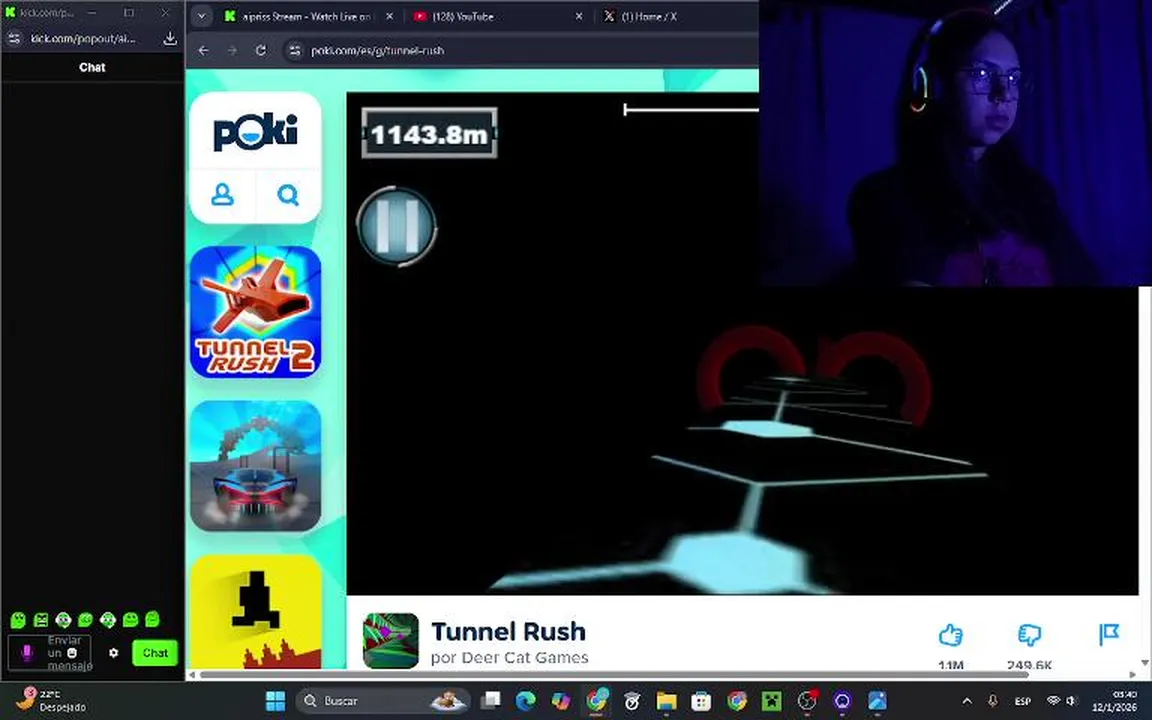This screenshot has height=720, width=1152.
Task: Open emoji picker in chat input
Action: (x=72, y=653)
